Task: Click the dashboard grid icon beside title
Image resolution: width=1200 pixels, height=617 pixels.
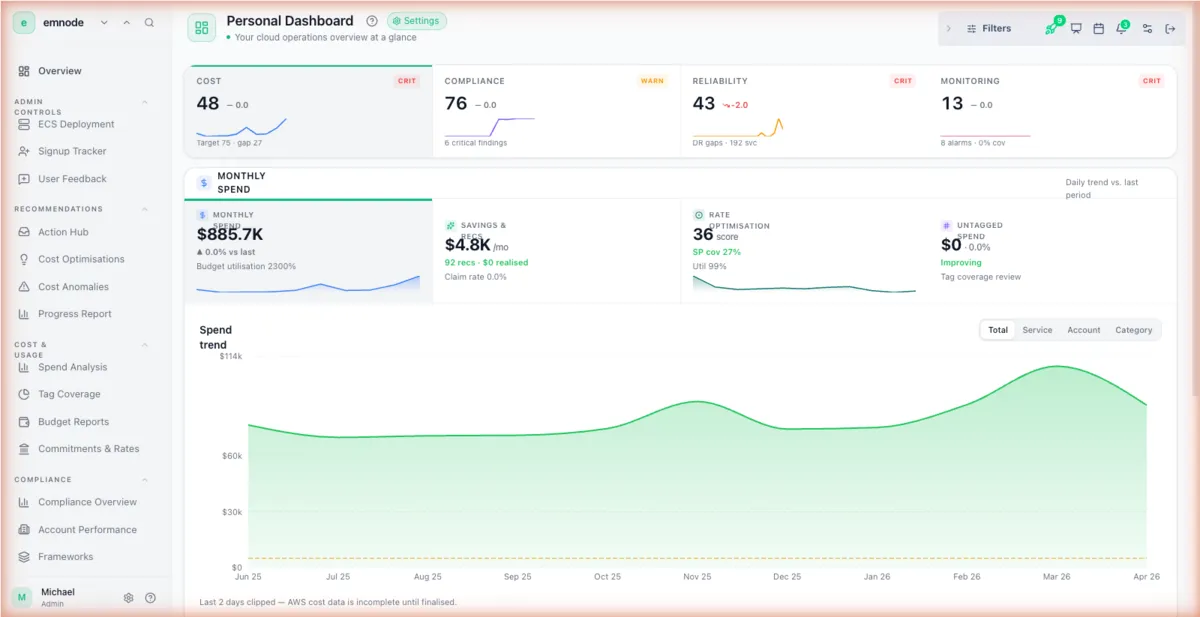Action: (202, 28)
